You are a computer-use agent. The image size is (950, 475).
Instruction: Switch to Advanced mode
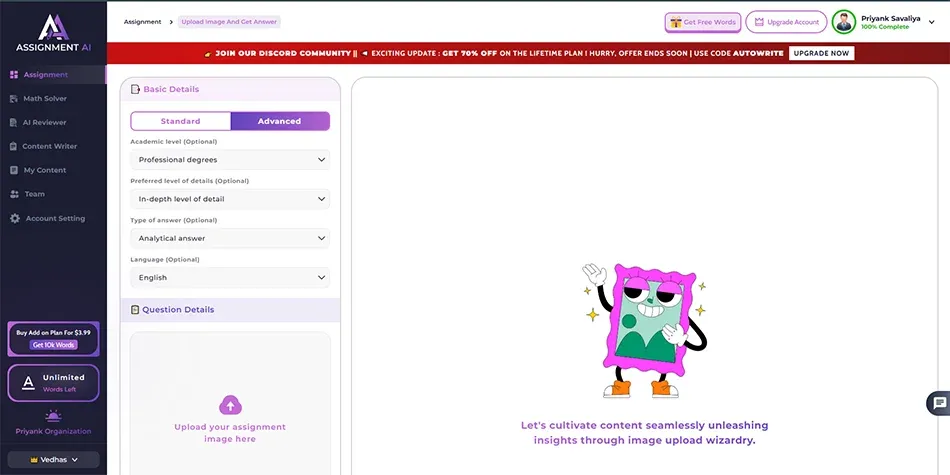pos(280,121)
